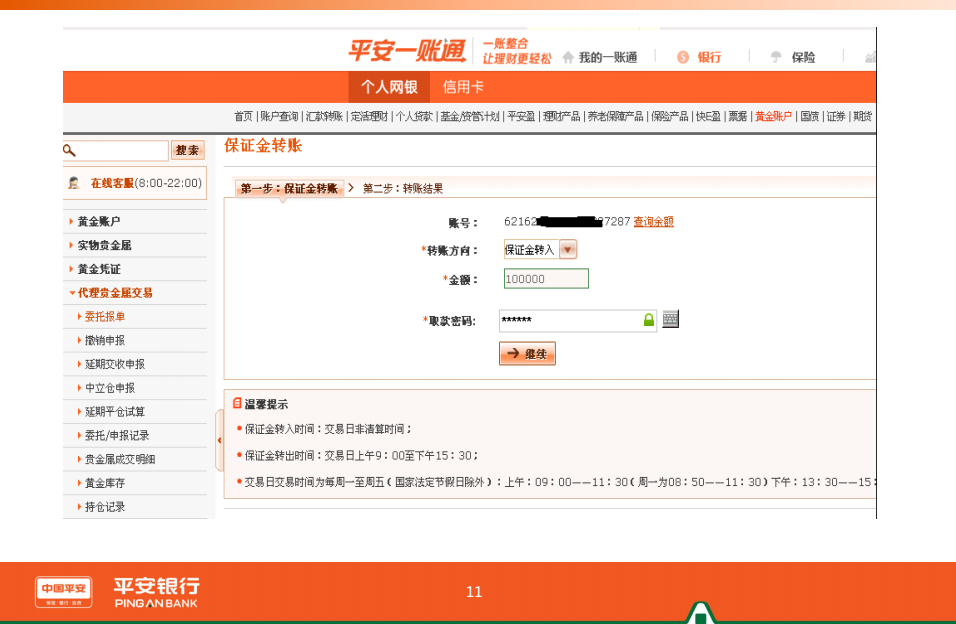Open 持仓记录 in the sidebar

[105, 507]
